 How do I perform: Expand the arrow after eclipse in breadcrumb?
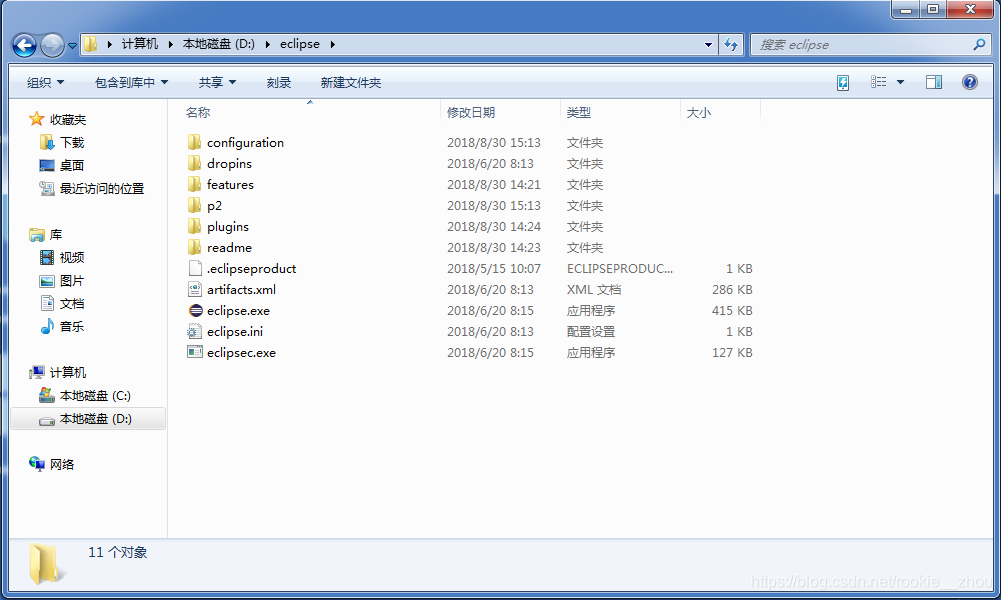(x=333, y=44)
